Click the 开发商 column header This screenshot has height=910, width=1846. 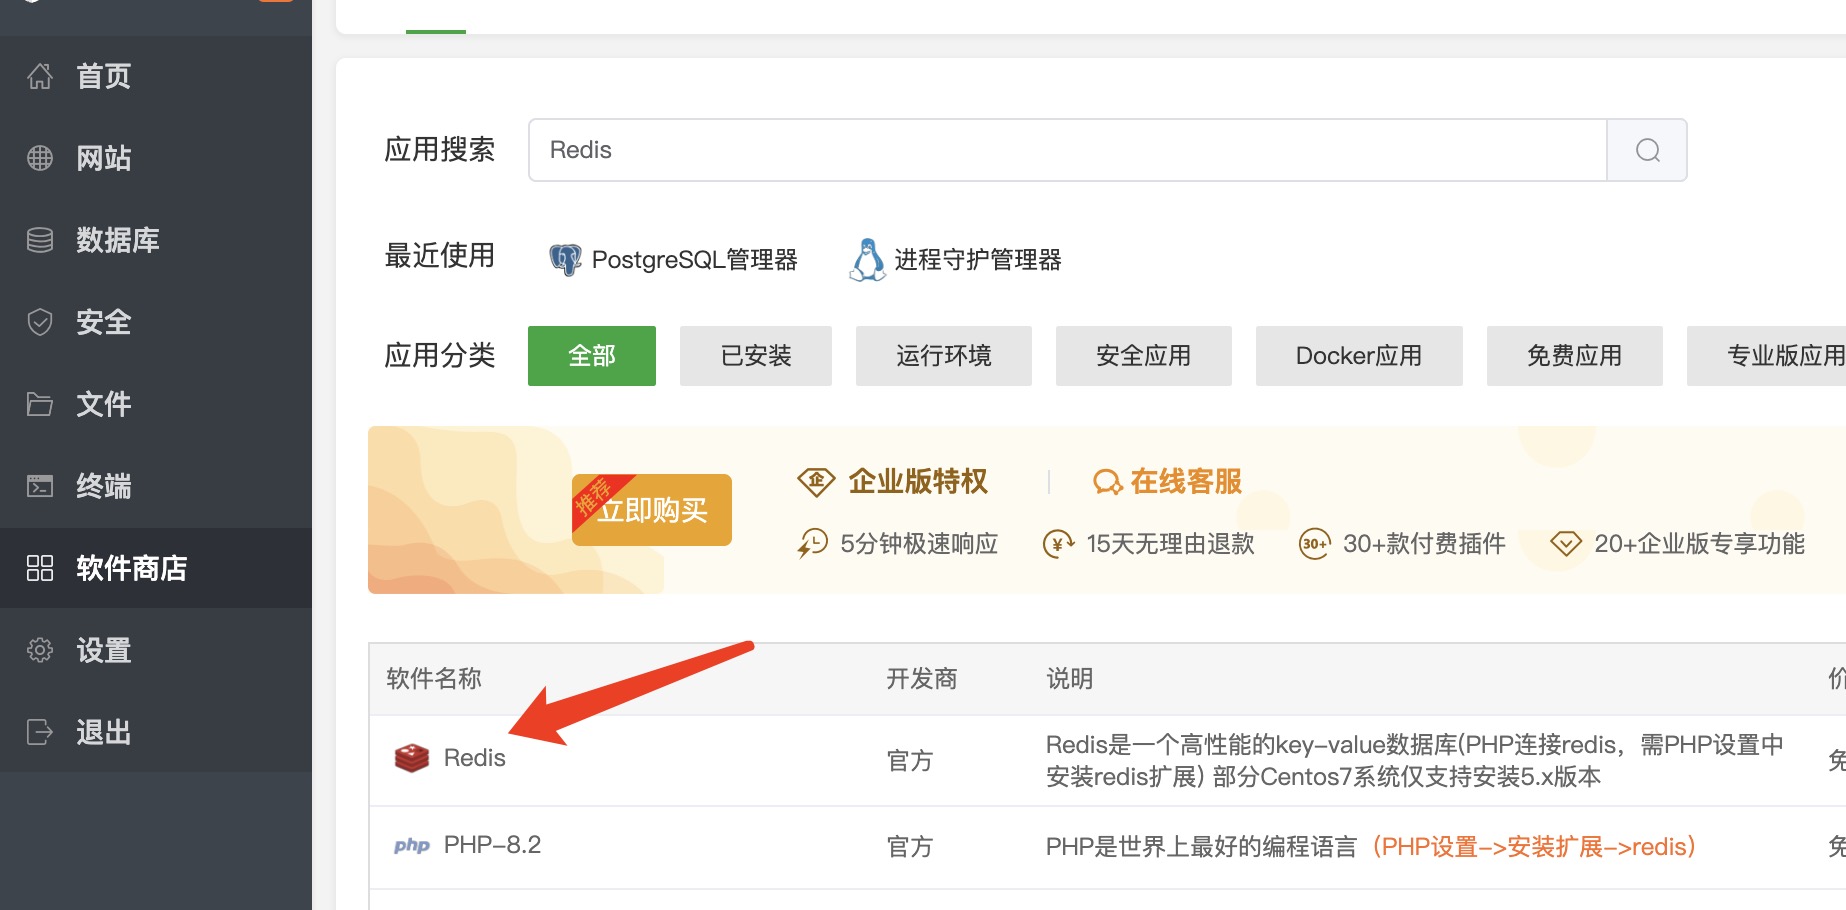[922, 679]
